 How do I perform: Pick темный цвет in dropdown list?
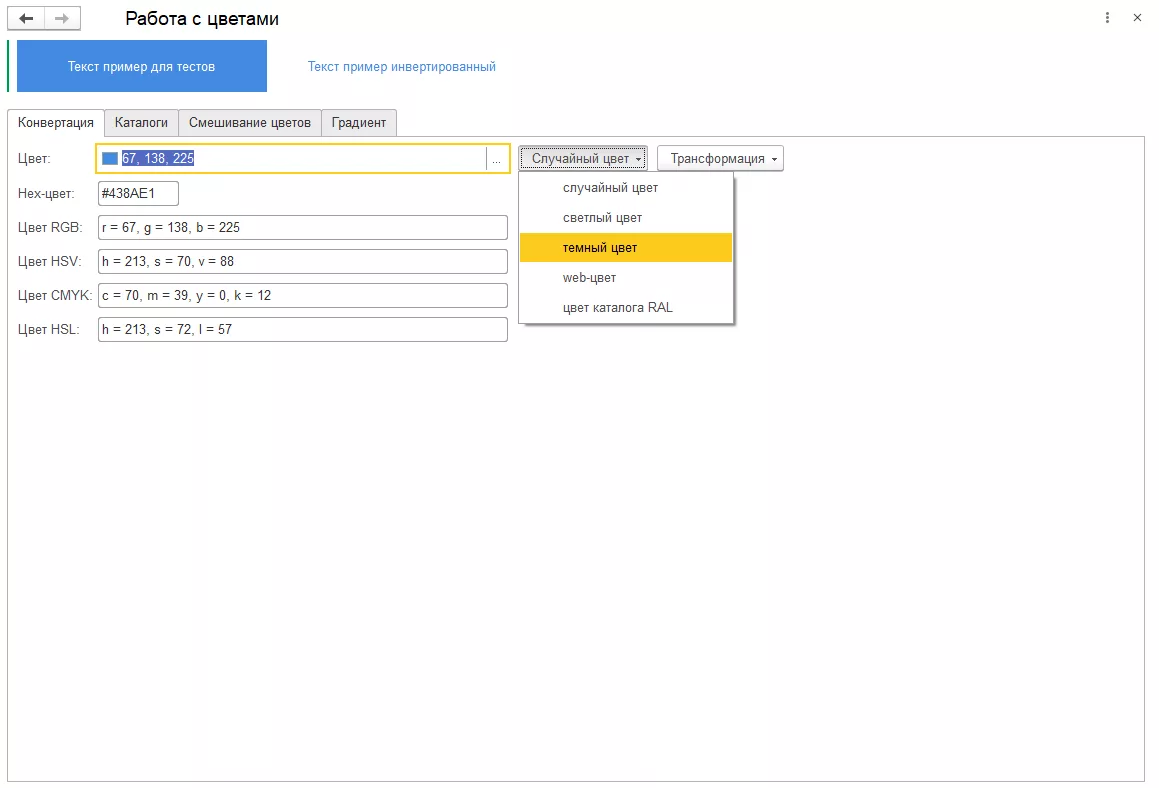click(x=600, y=248)
